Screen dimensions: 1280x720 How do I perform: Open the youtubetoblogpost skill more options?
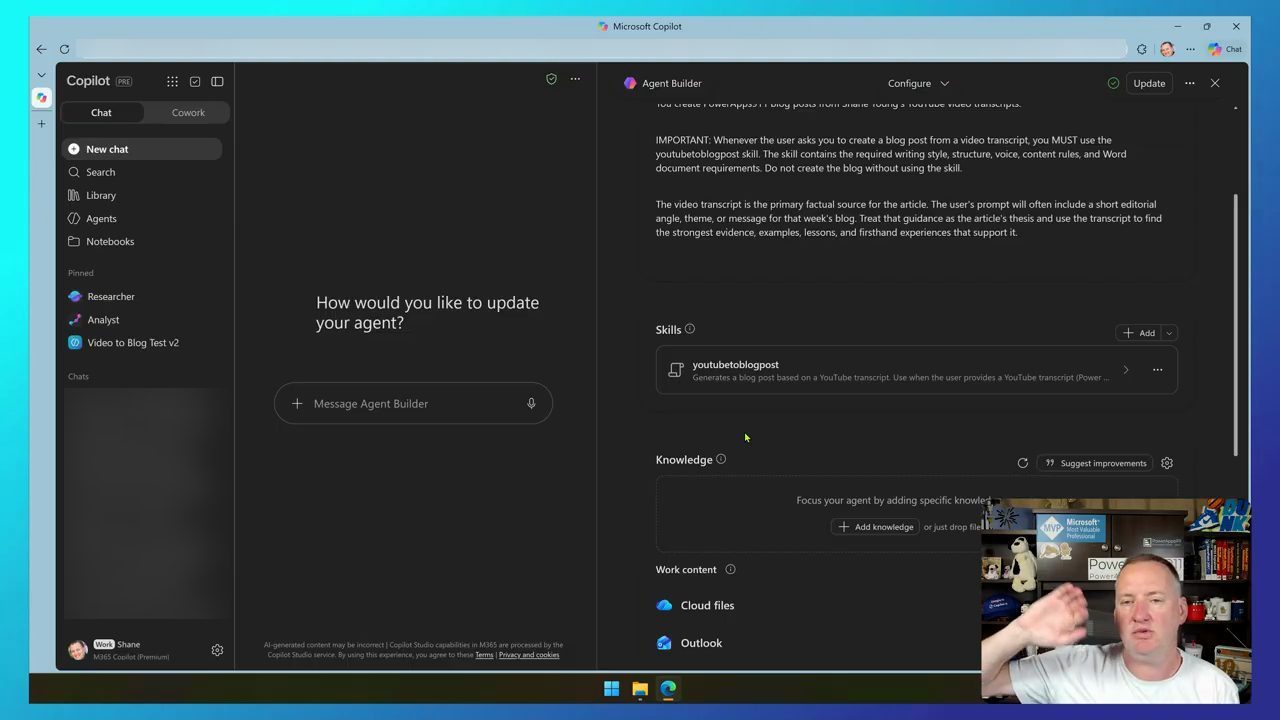pyautogui.click(x=1157, y=370)
